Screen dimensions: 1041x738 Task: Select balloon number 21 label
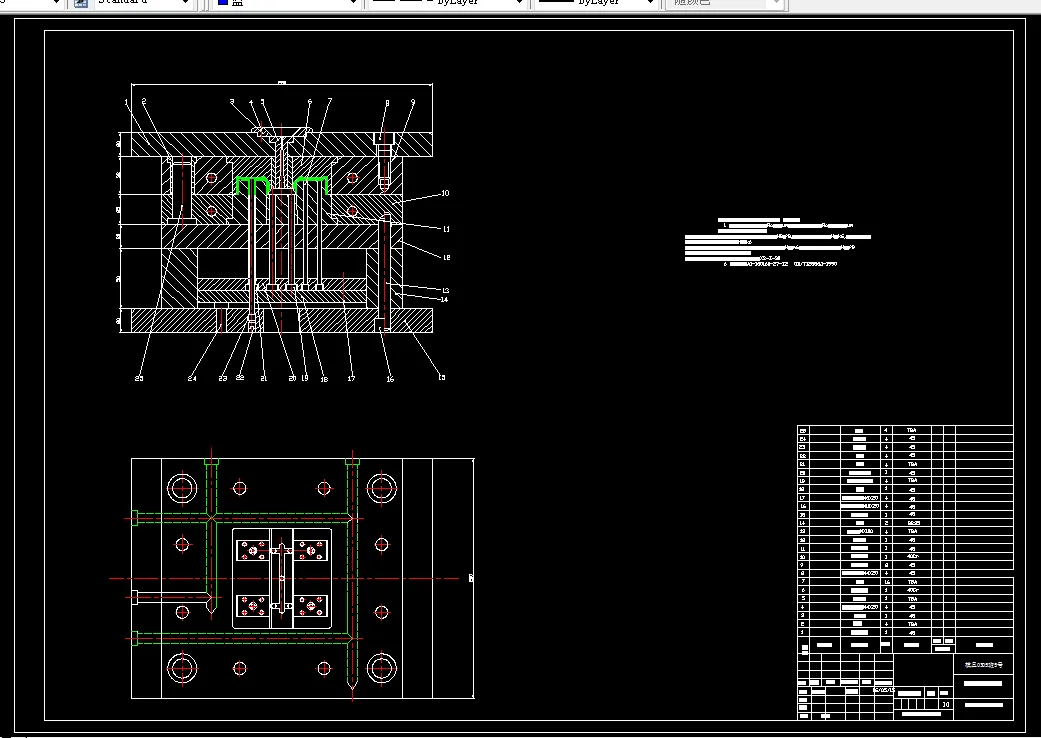click(x=264, y=378)
